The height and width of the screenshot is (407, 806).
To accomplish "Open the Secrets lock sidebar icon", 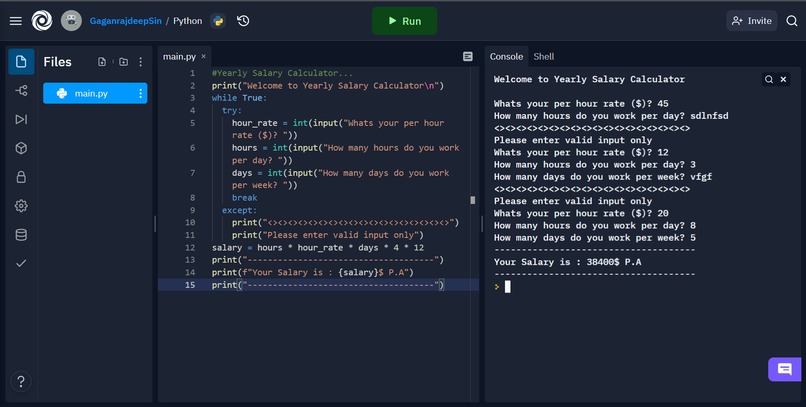I will 21,177.
